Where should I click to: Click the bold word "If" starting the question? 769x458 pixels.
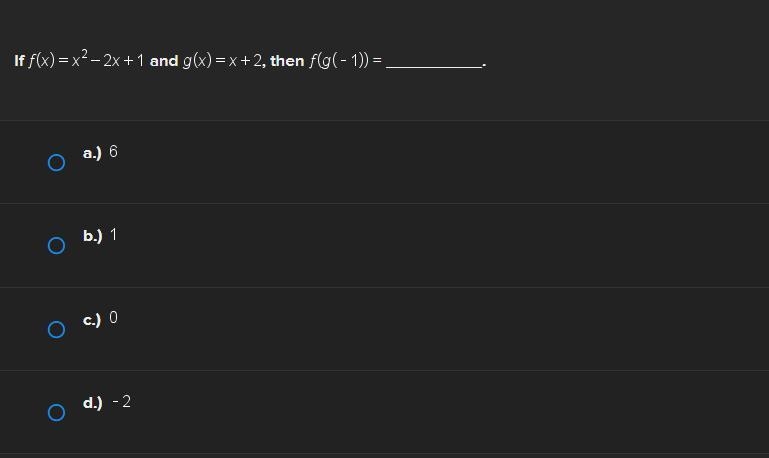coord(19,61)
